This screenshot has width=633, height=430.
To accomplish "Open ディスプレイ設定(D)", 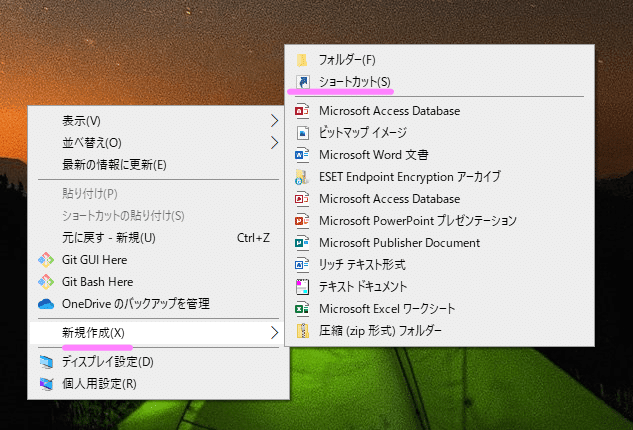I will (158, 362).
